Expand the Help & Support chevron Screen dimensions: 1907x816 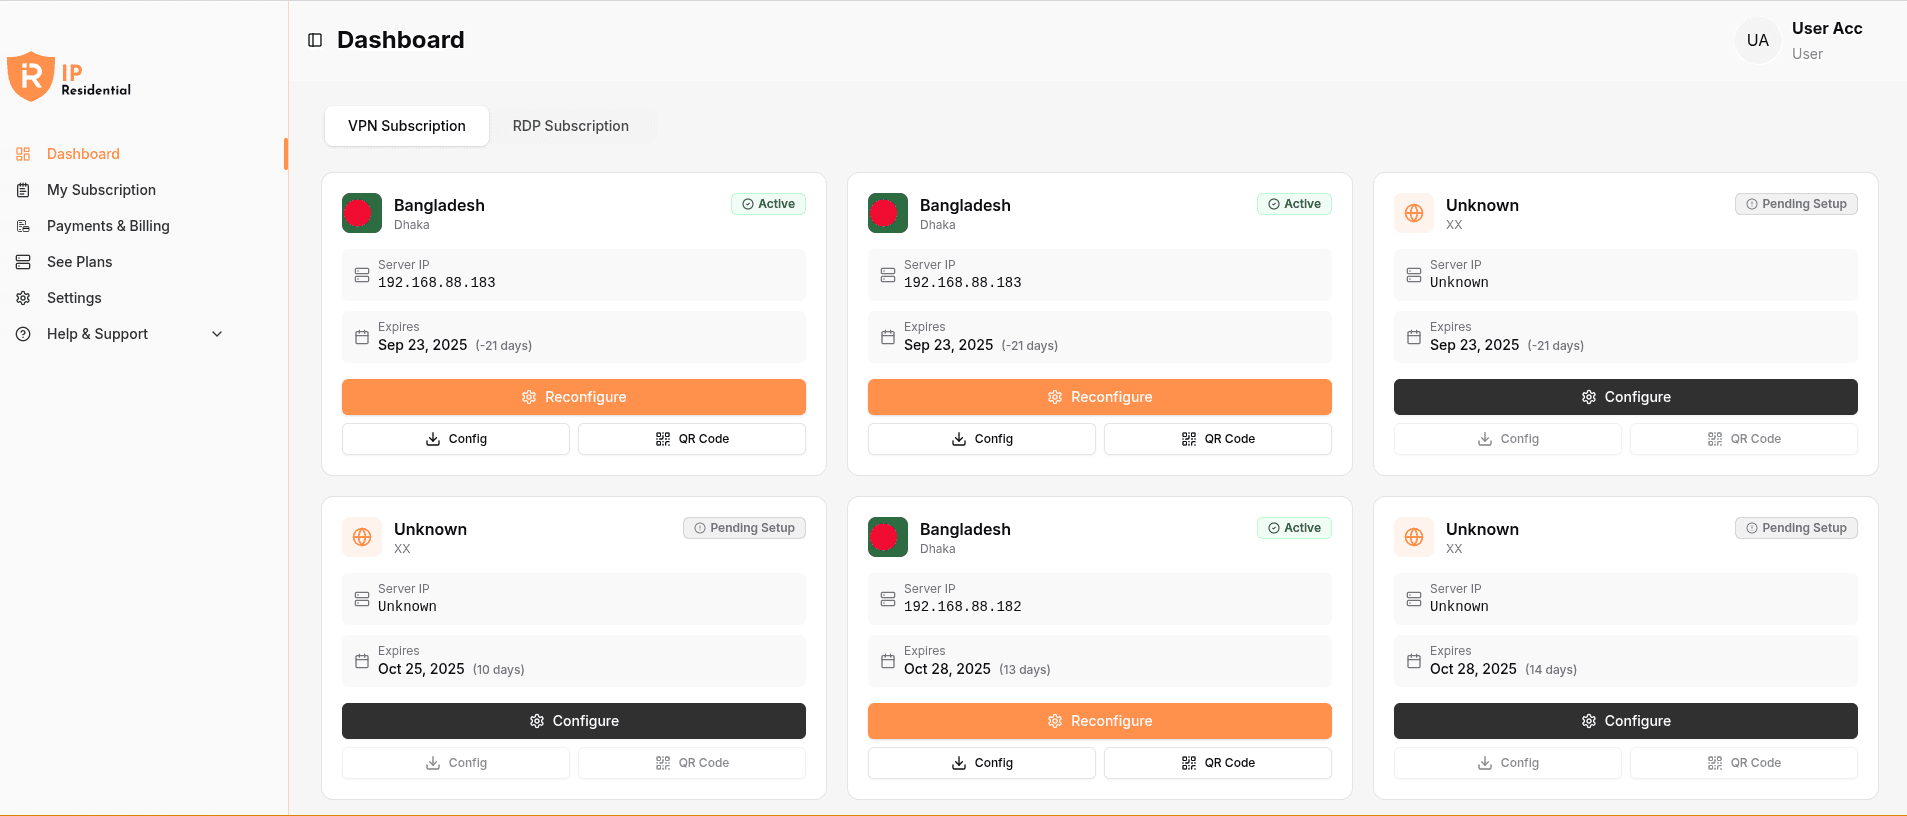click(x=217, y=334)
